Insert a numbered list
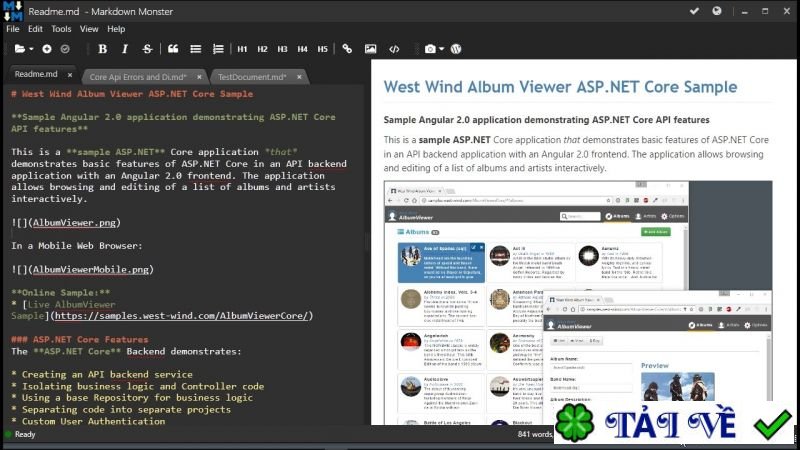 coord(218,49)
